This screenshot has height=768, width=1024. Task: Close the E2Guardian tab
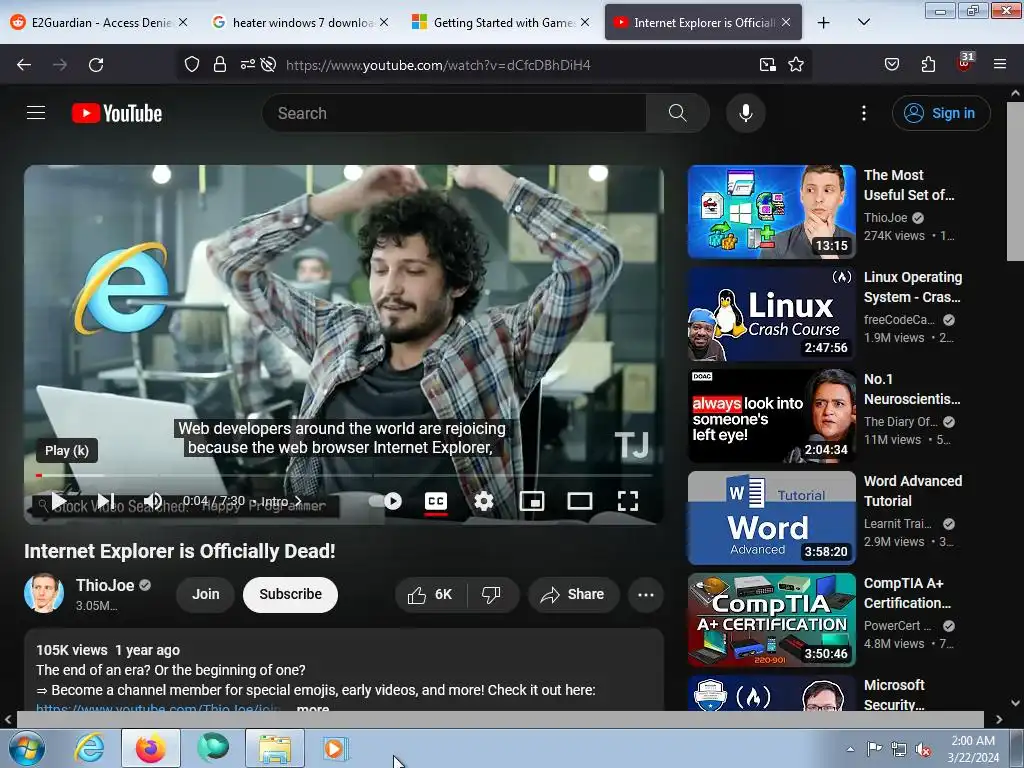point(184,22)
